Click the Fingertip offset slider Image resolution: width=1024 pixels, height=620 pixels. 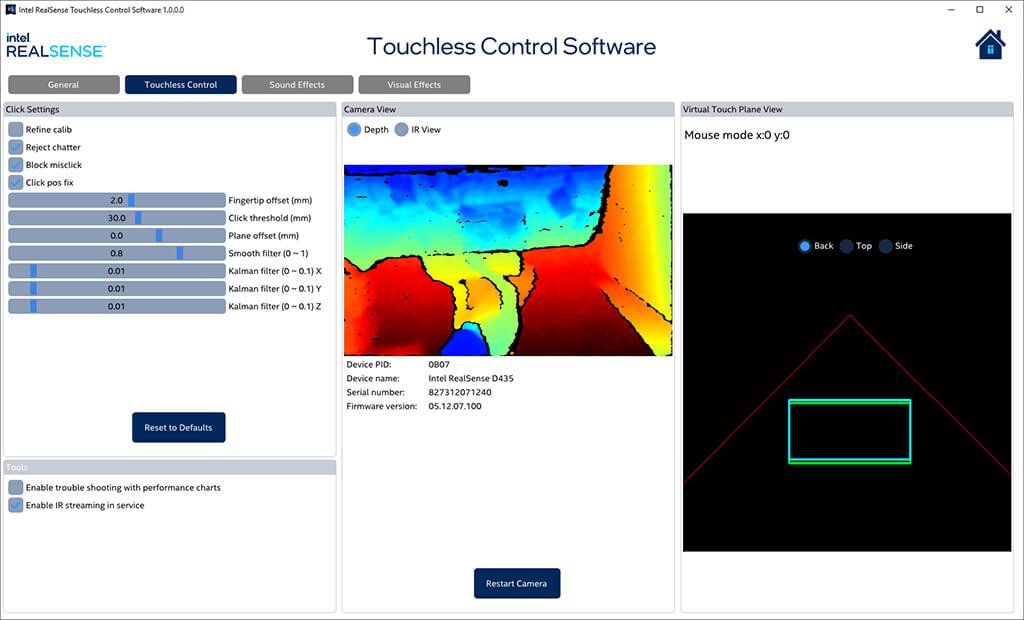(117, 200)
